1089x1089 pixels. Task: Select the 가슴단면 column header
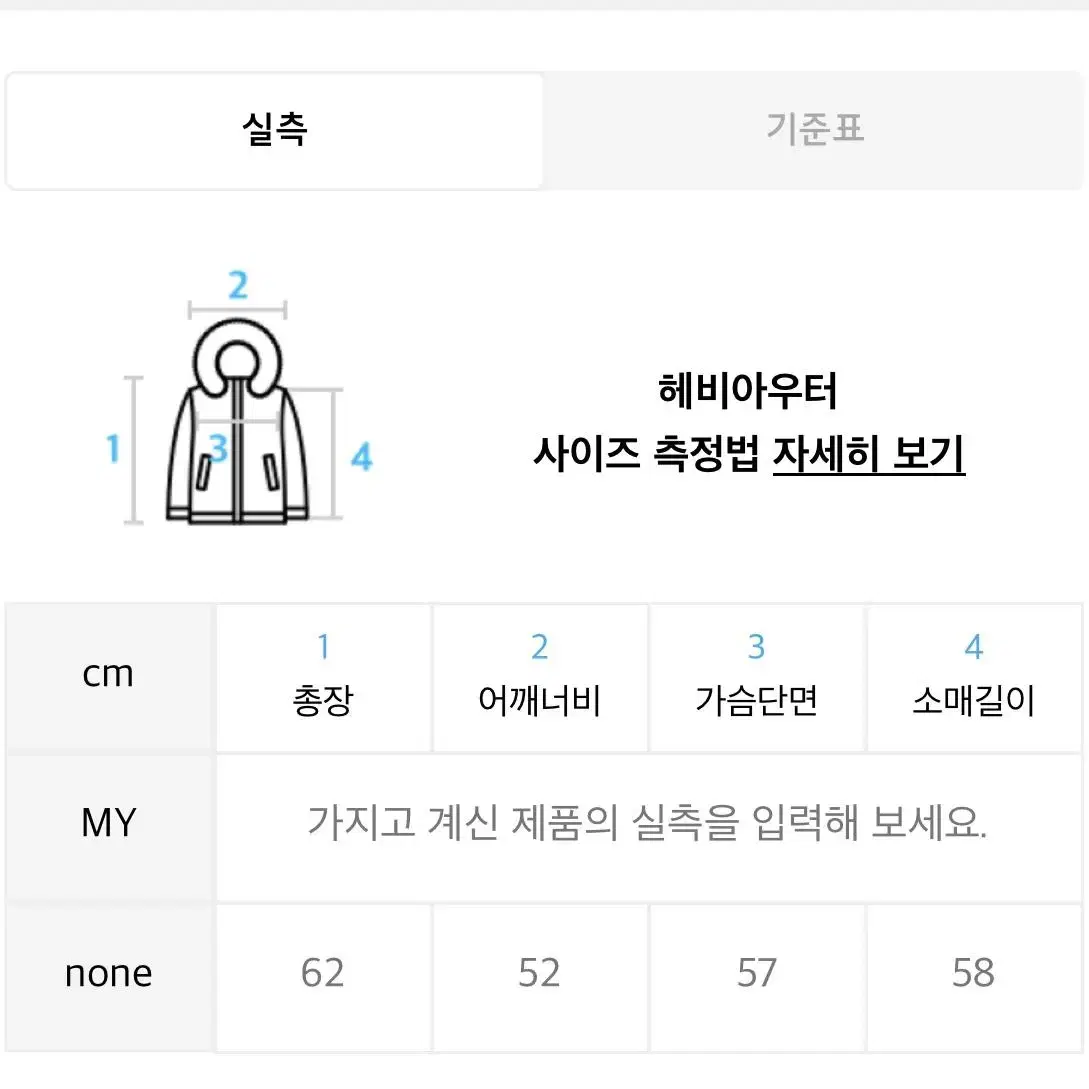756,677
